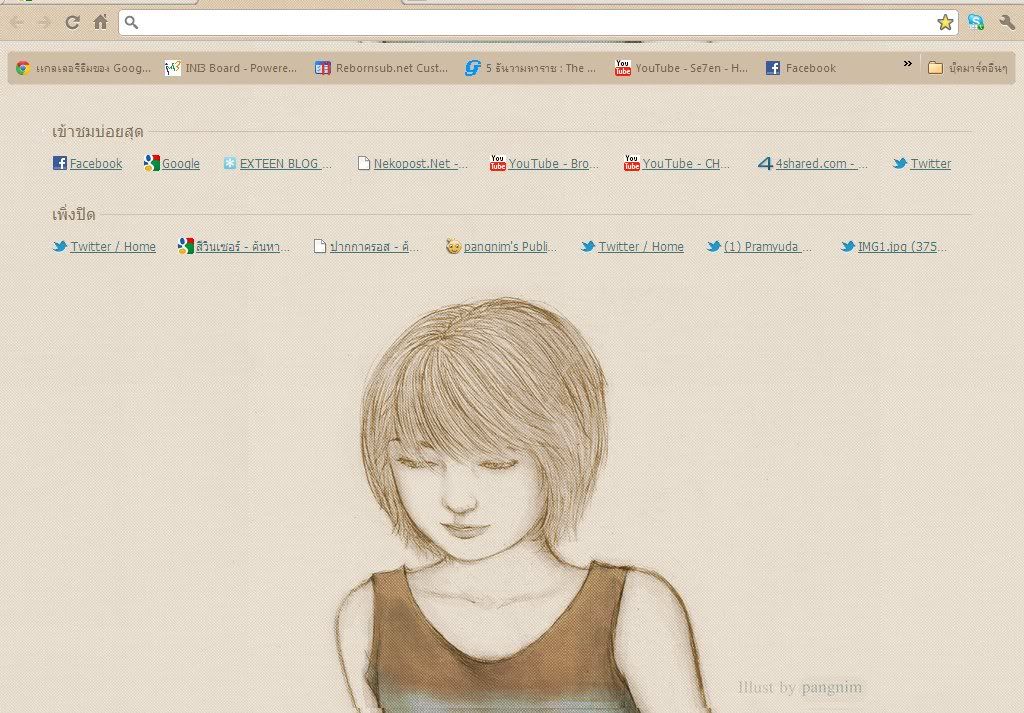This screenshot has width=1024, height=713.
Task: Open the Skype extension icon
Action: 975,22
